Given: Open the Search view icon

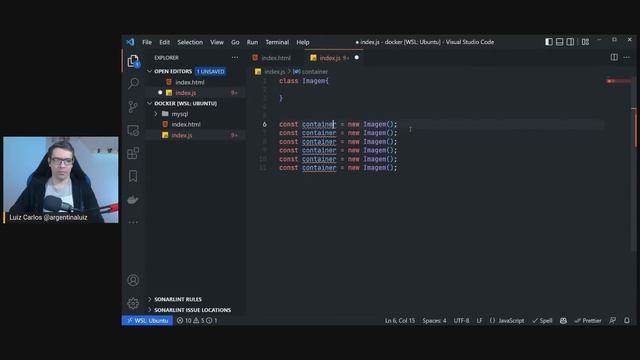Looking at the screenshot, I should (133, 84).
